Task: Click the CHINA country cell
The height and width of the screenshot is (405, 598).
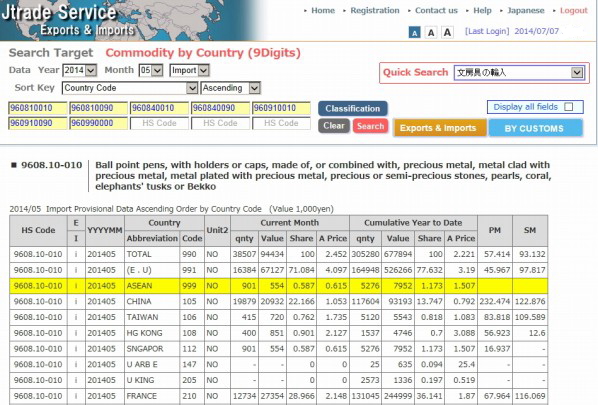Action: click(x=152, y=301)
